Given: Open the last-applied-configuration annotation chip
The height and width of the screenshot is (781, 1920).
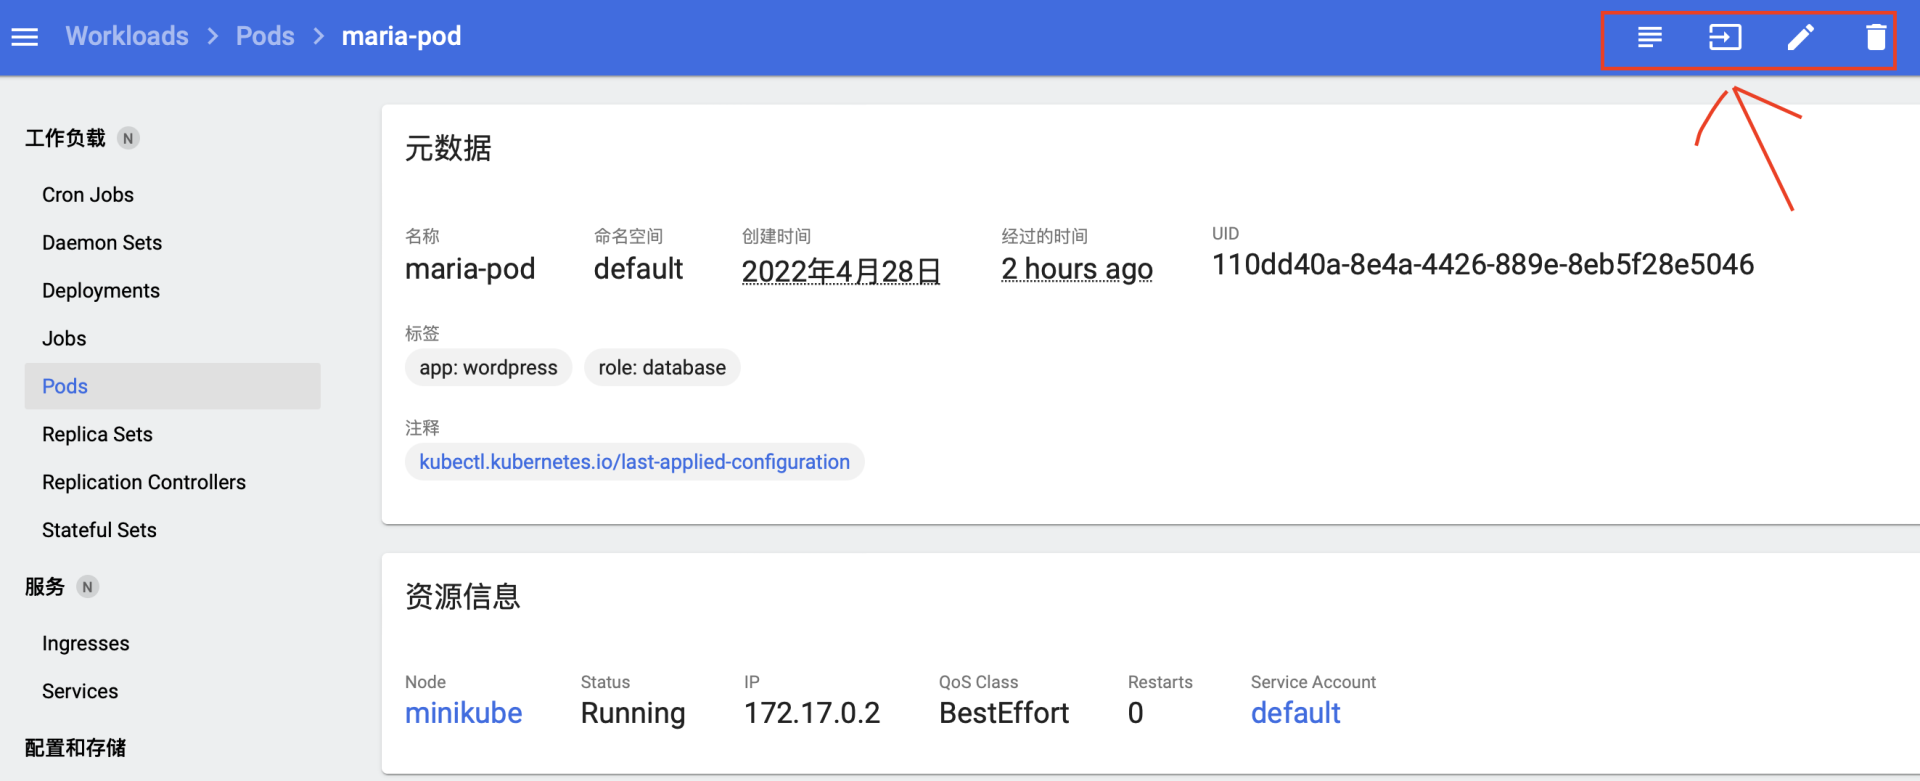Looking at the screenshot, I should click(634, 462).
